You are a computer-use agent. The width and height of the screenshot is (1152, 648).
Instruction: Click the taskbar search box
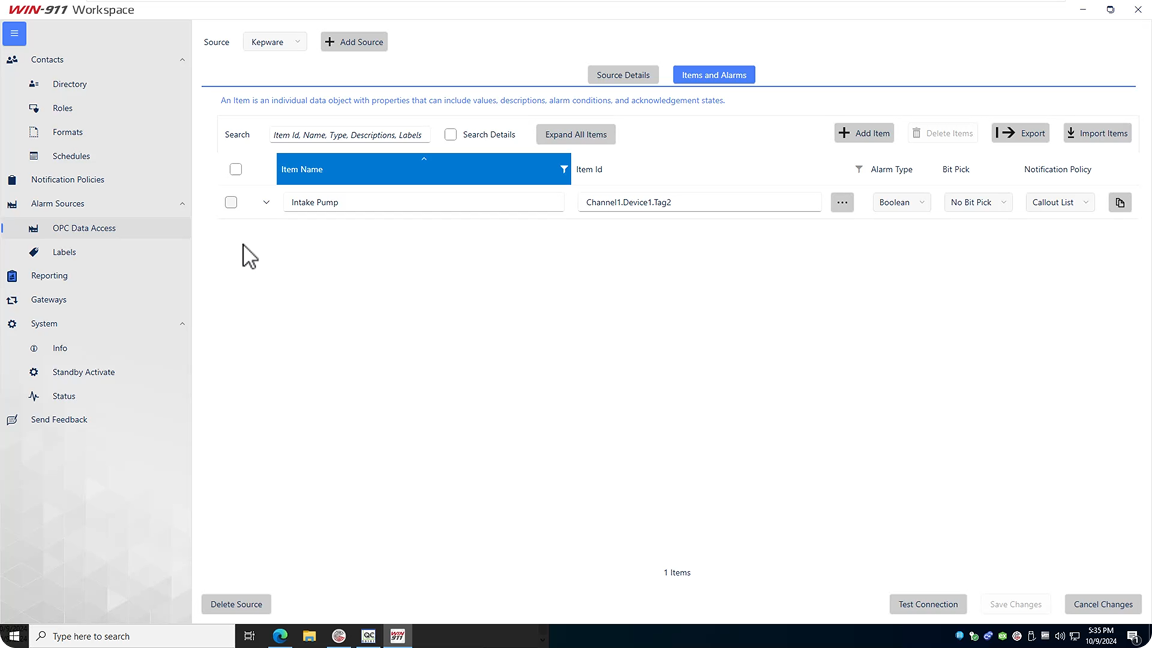coord(132,636)
